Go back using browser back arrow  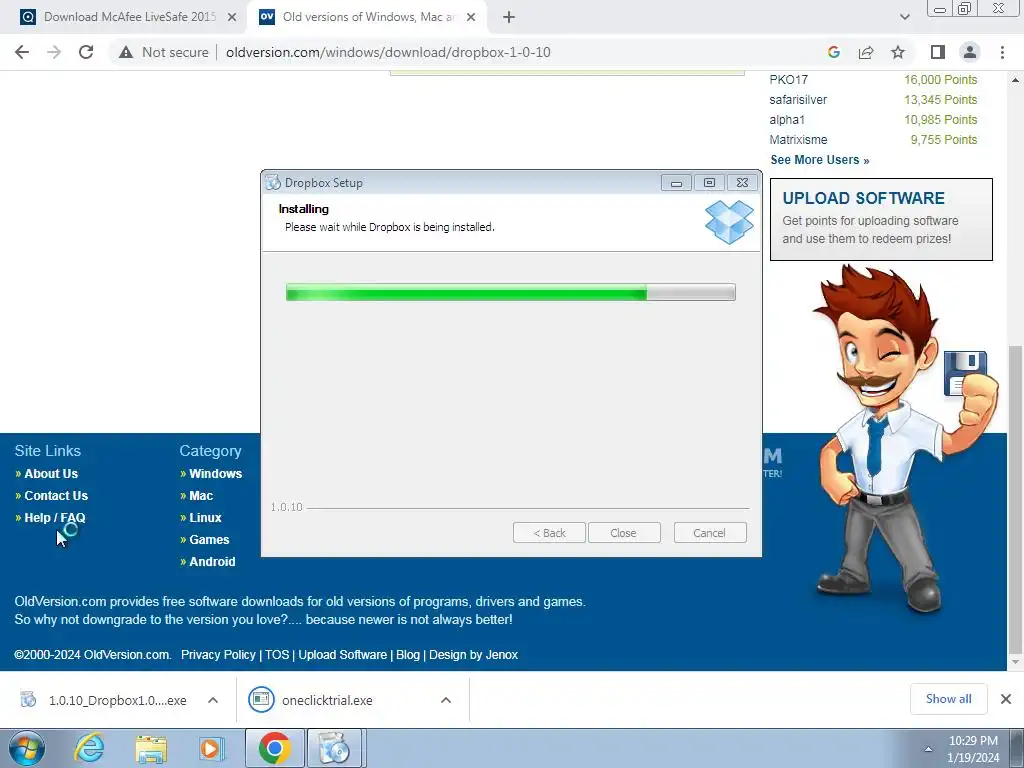click(22, 52)
